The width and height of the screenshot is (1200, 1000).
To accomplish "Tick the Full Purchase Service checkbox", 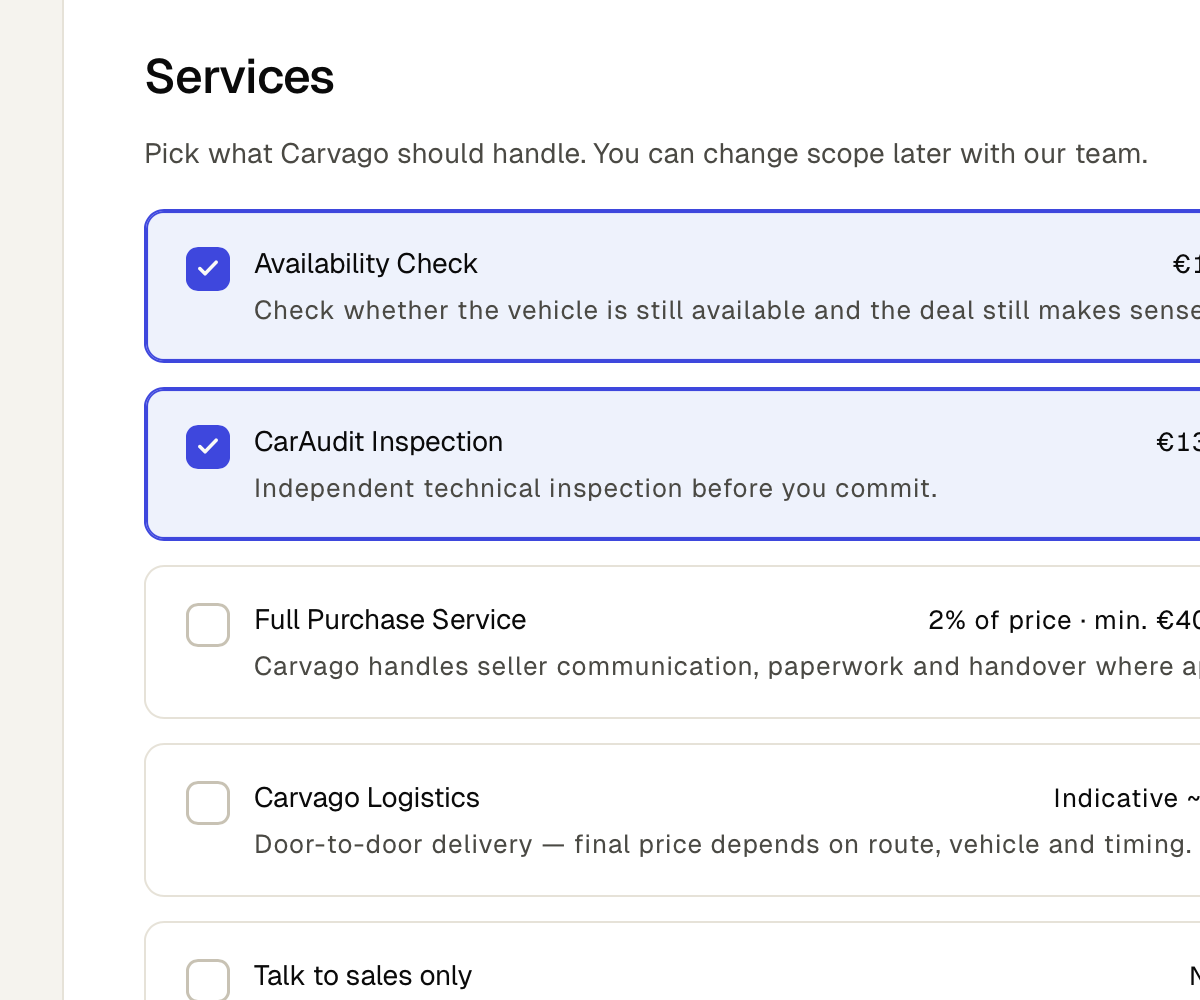I will click(x=208, y=625).
